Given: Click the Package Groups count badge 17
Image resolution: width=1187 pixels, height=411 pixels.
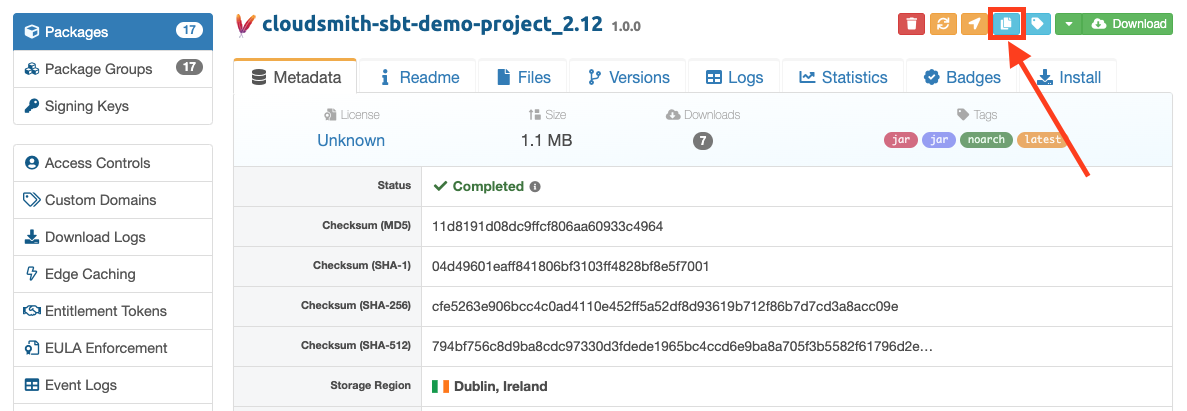Looking at the screenshot, I should click(189, 67).
